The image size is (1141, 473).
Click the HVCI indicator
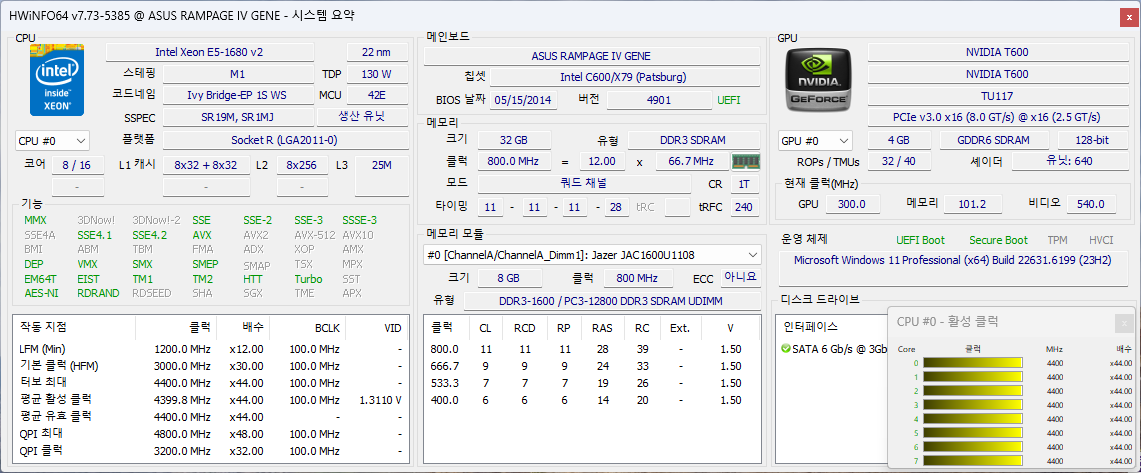click(x=1100, y=240)
